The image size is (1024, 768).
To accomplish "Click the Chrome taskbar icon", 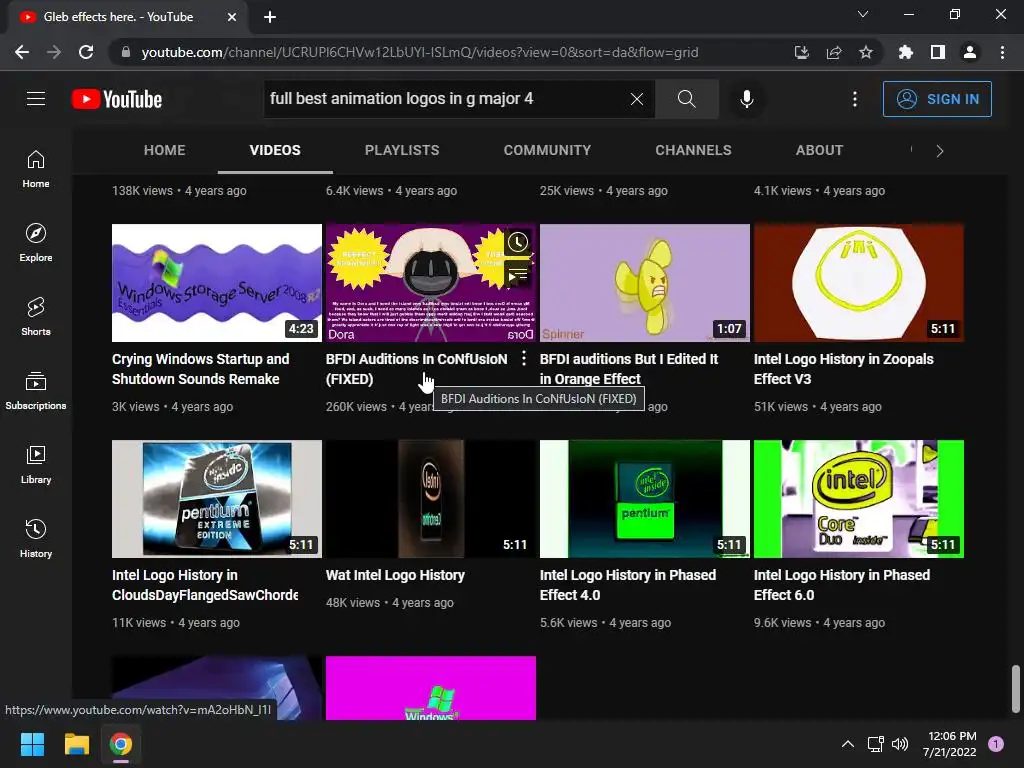I will pos(121,744).
